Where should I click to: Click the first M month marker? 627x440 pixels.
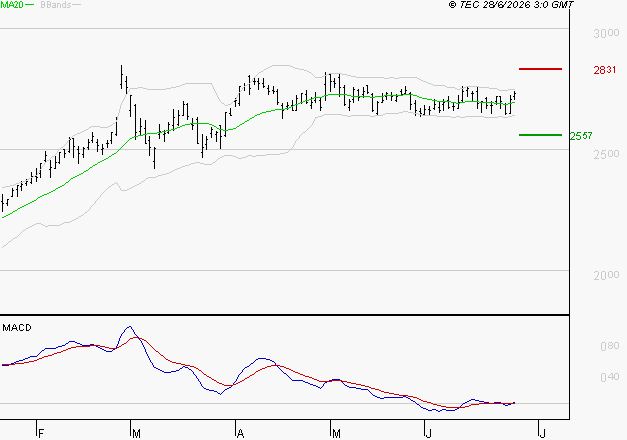(136, 434)
